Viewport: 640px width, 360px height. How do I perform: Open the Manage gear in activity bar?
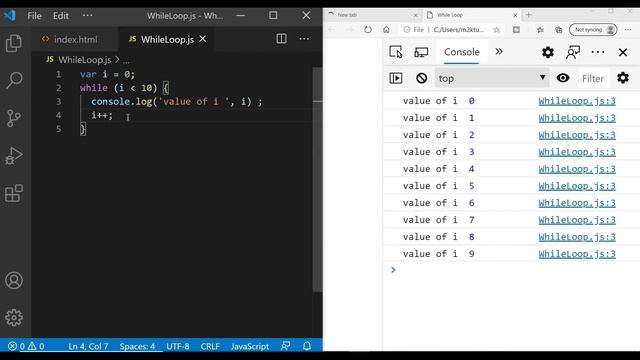point(14,317)
